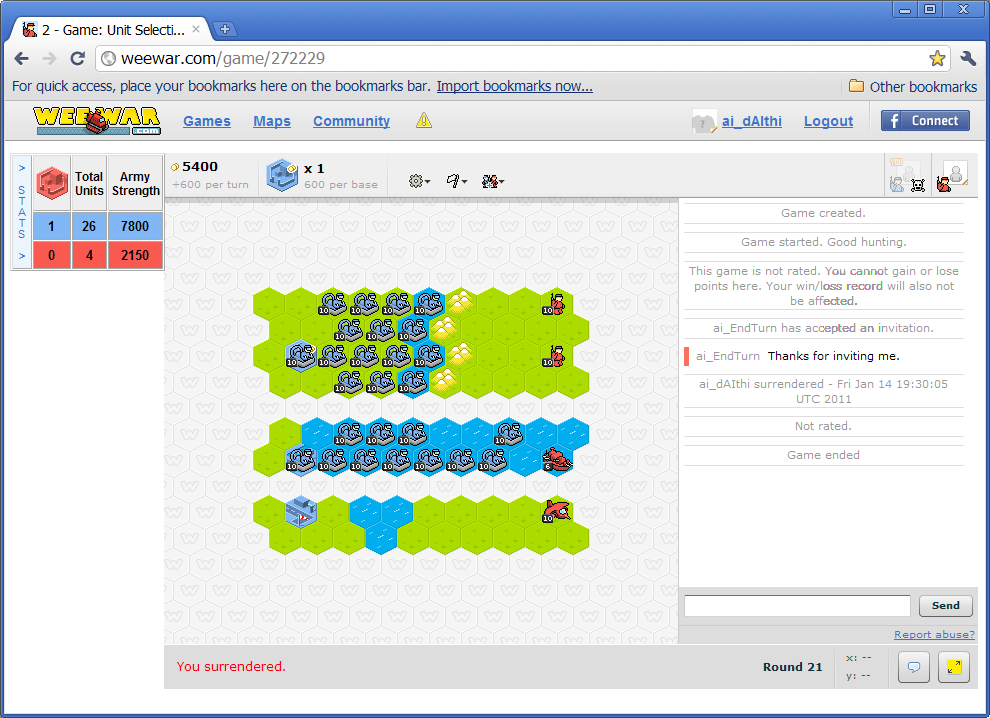This screenshot has height=718, width=990.
Task: Select the red army strength value 2150
Action: tap(135, 255)
